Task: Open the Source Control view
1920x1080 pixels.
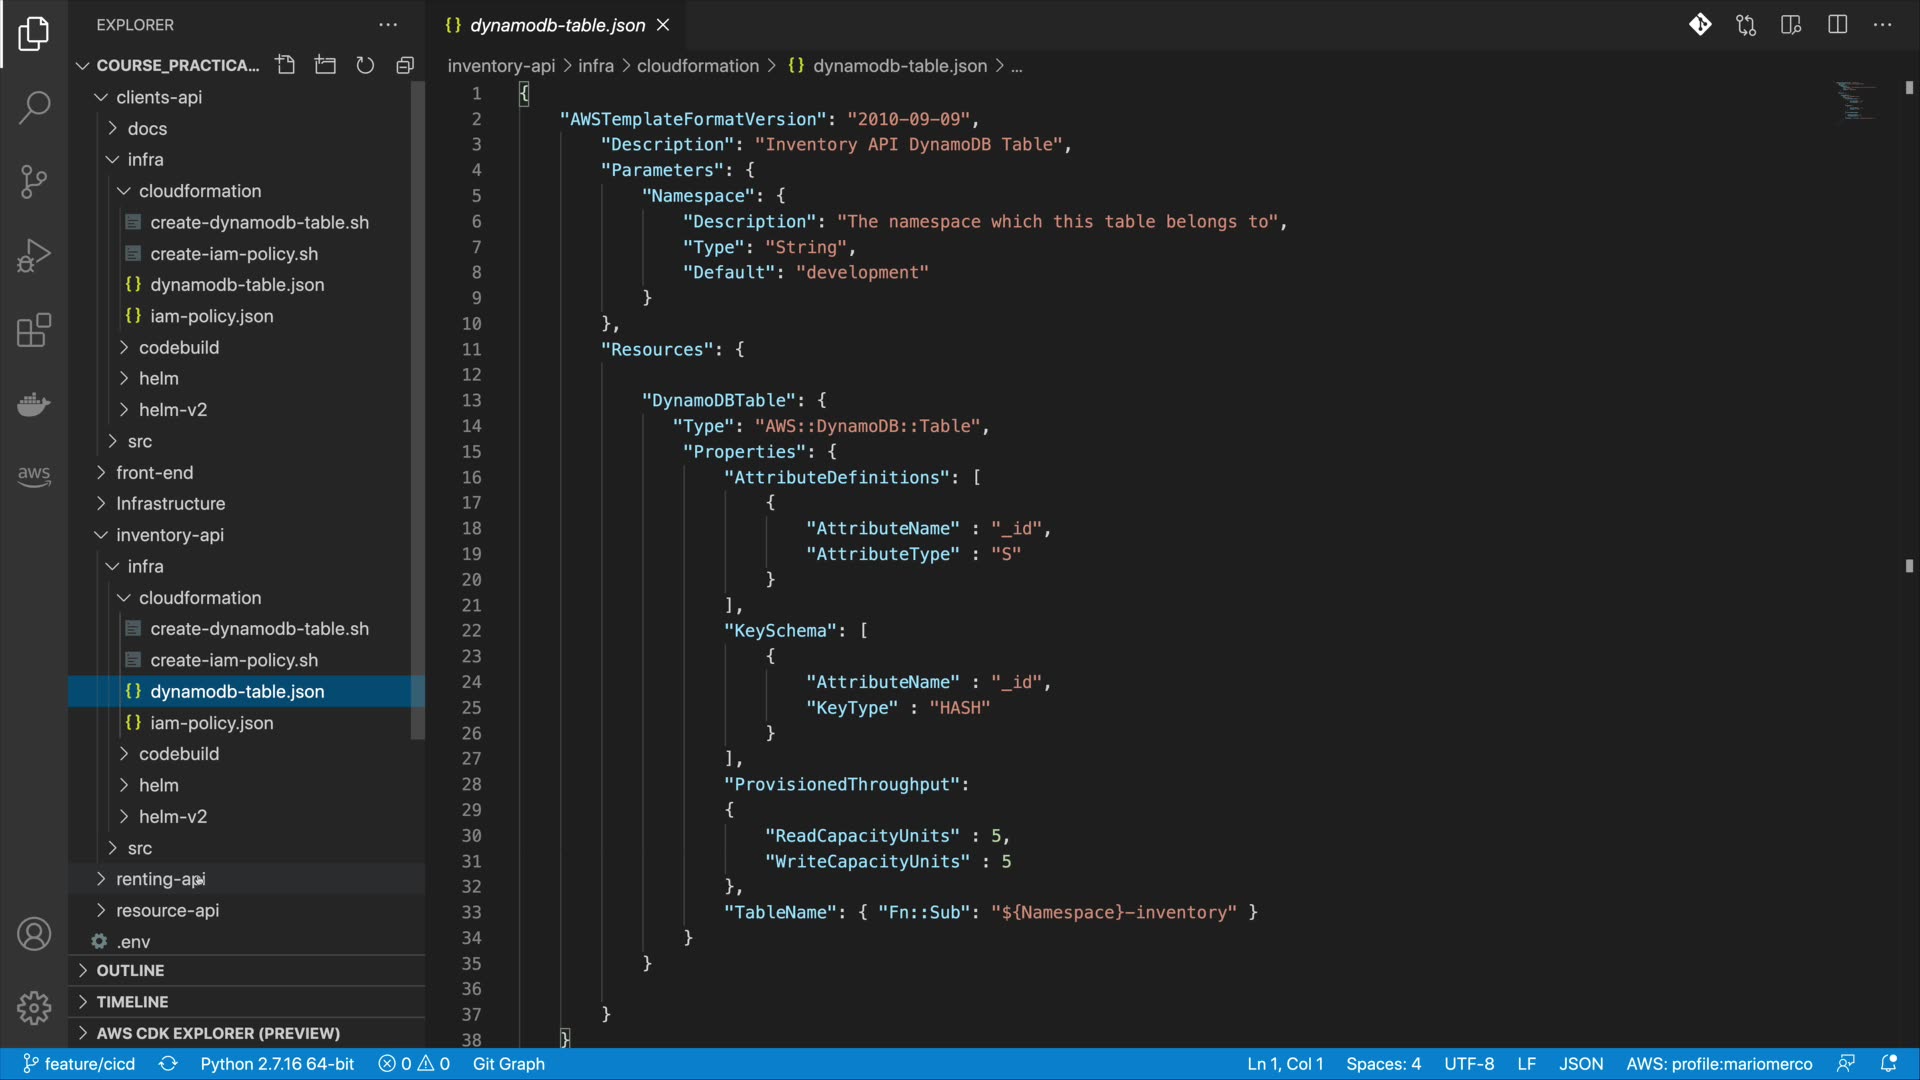Action: [x=34, y=181]
